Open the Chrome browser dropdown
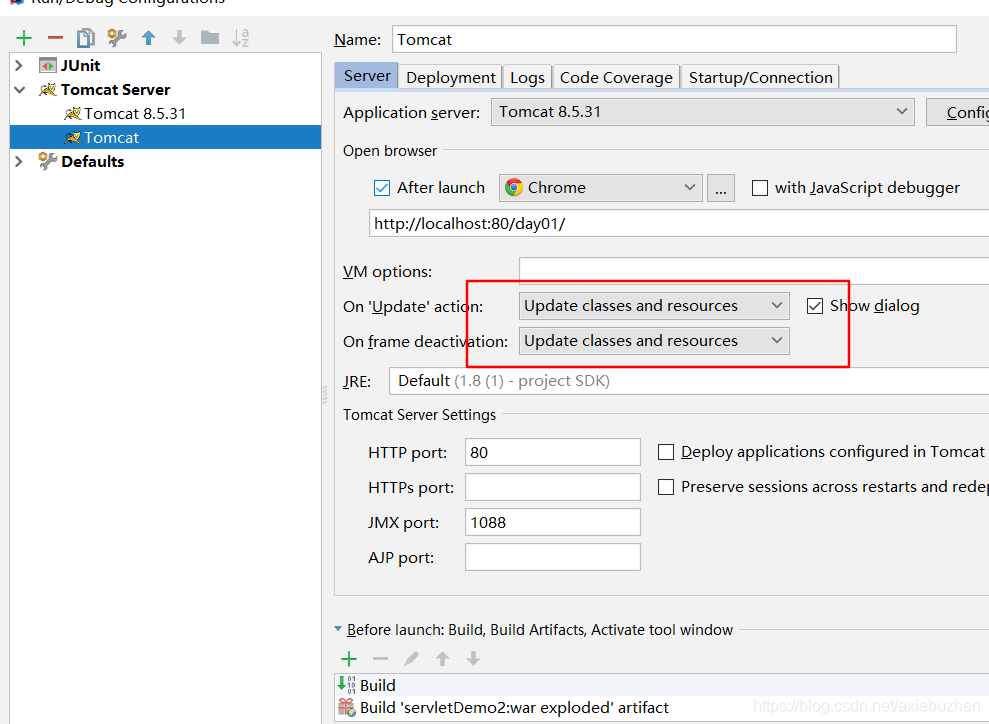Screen dimensions: 989x724 (x=600, y=188)
